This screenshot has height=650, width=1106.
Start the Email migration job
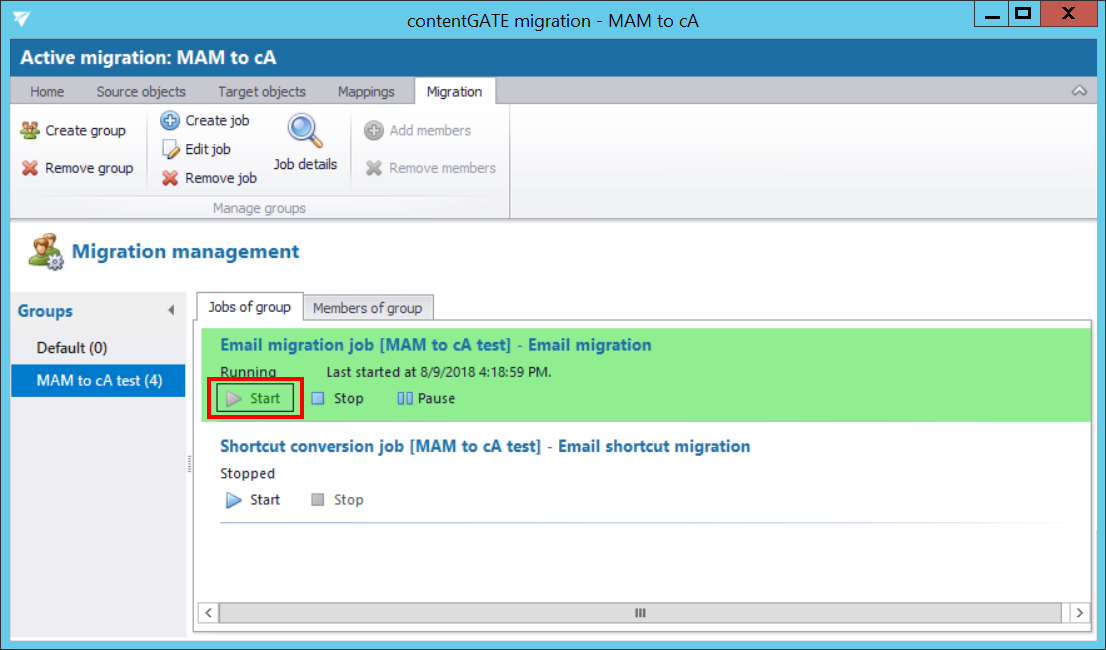[x=255, y=398]
